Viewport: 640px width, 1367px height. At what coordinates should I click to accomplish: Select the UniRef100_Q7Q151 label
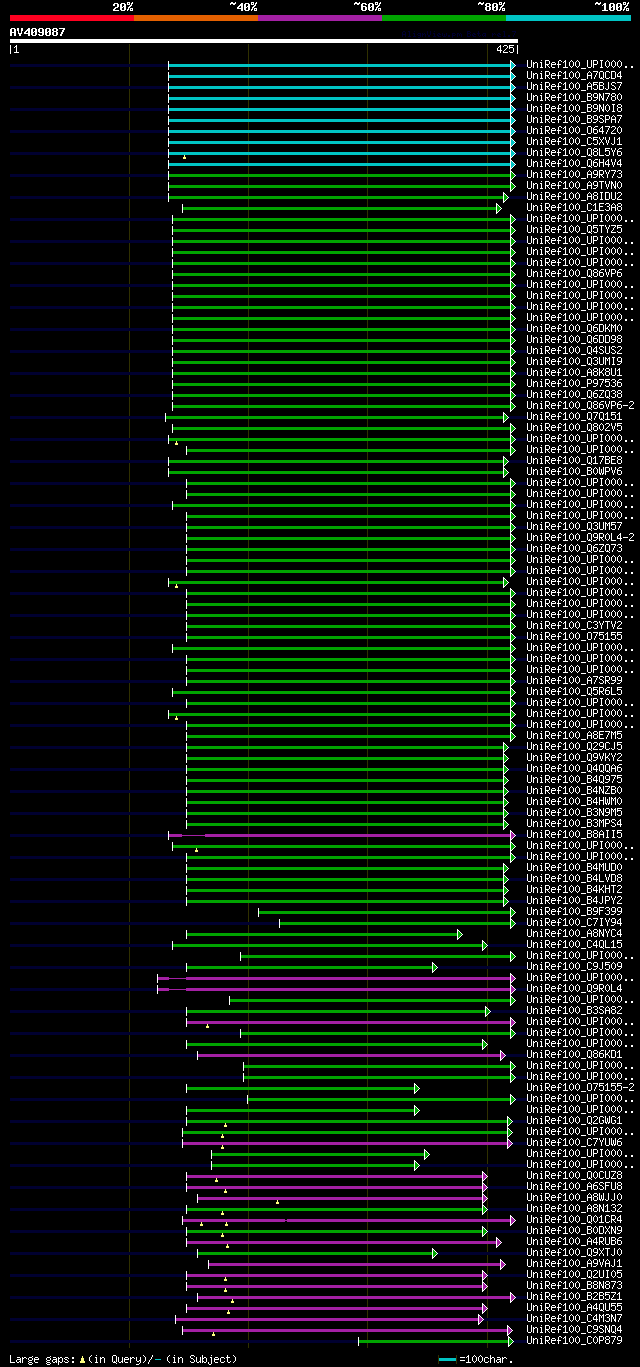click(574, 416)
